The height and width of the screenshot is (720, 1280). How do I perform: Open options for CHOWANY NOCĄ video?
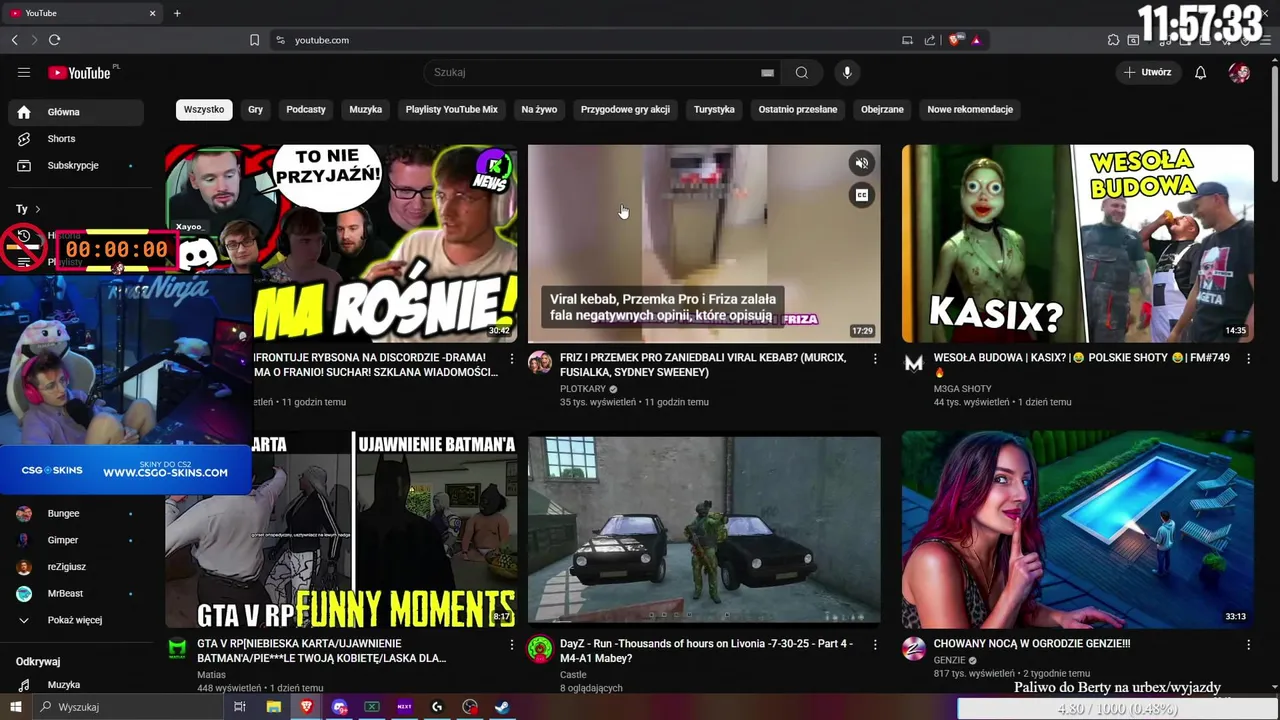coord(1249,645)
